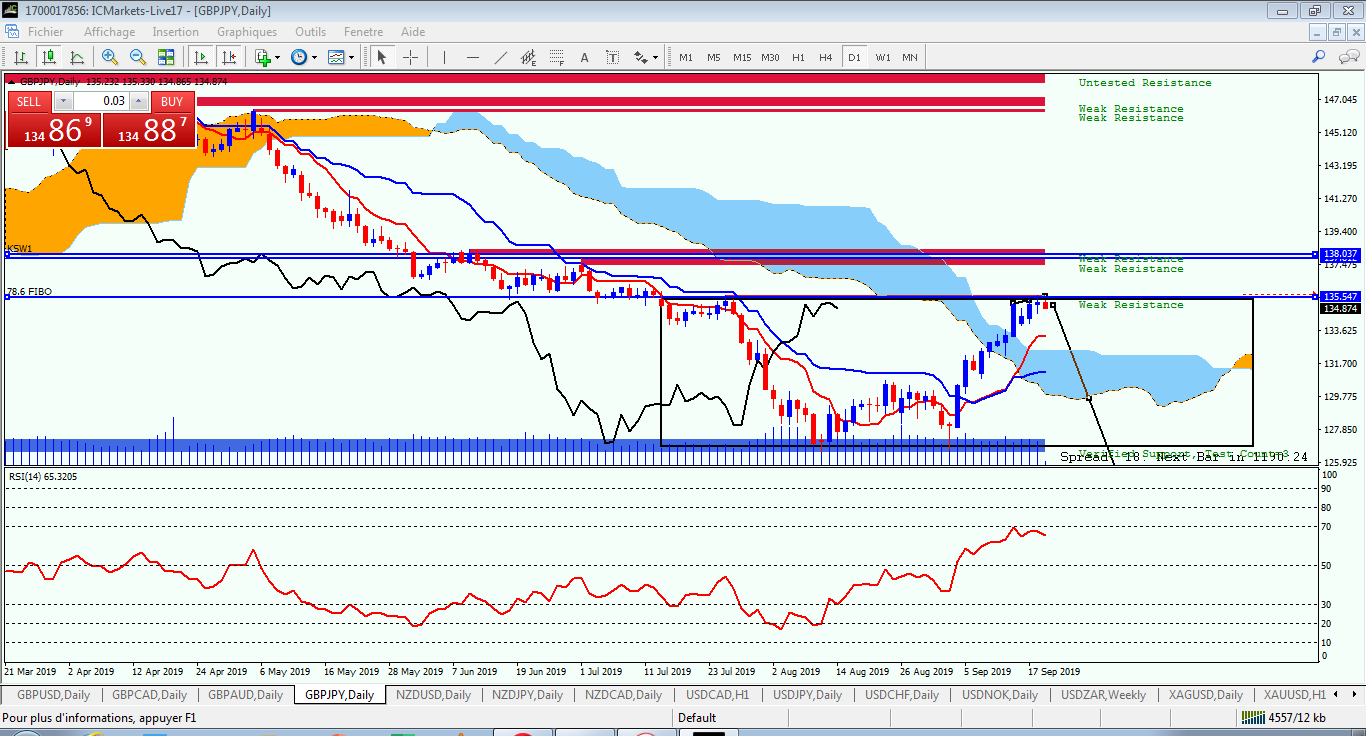
Task: Increase lot volume with up arrow
Action: [x=138, y=101]
